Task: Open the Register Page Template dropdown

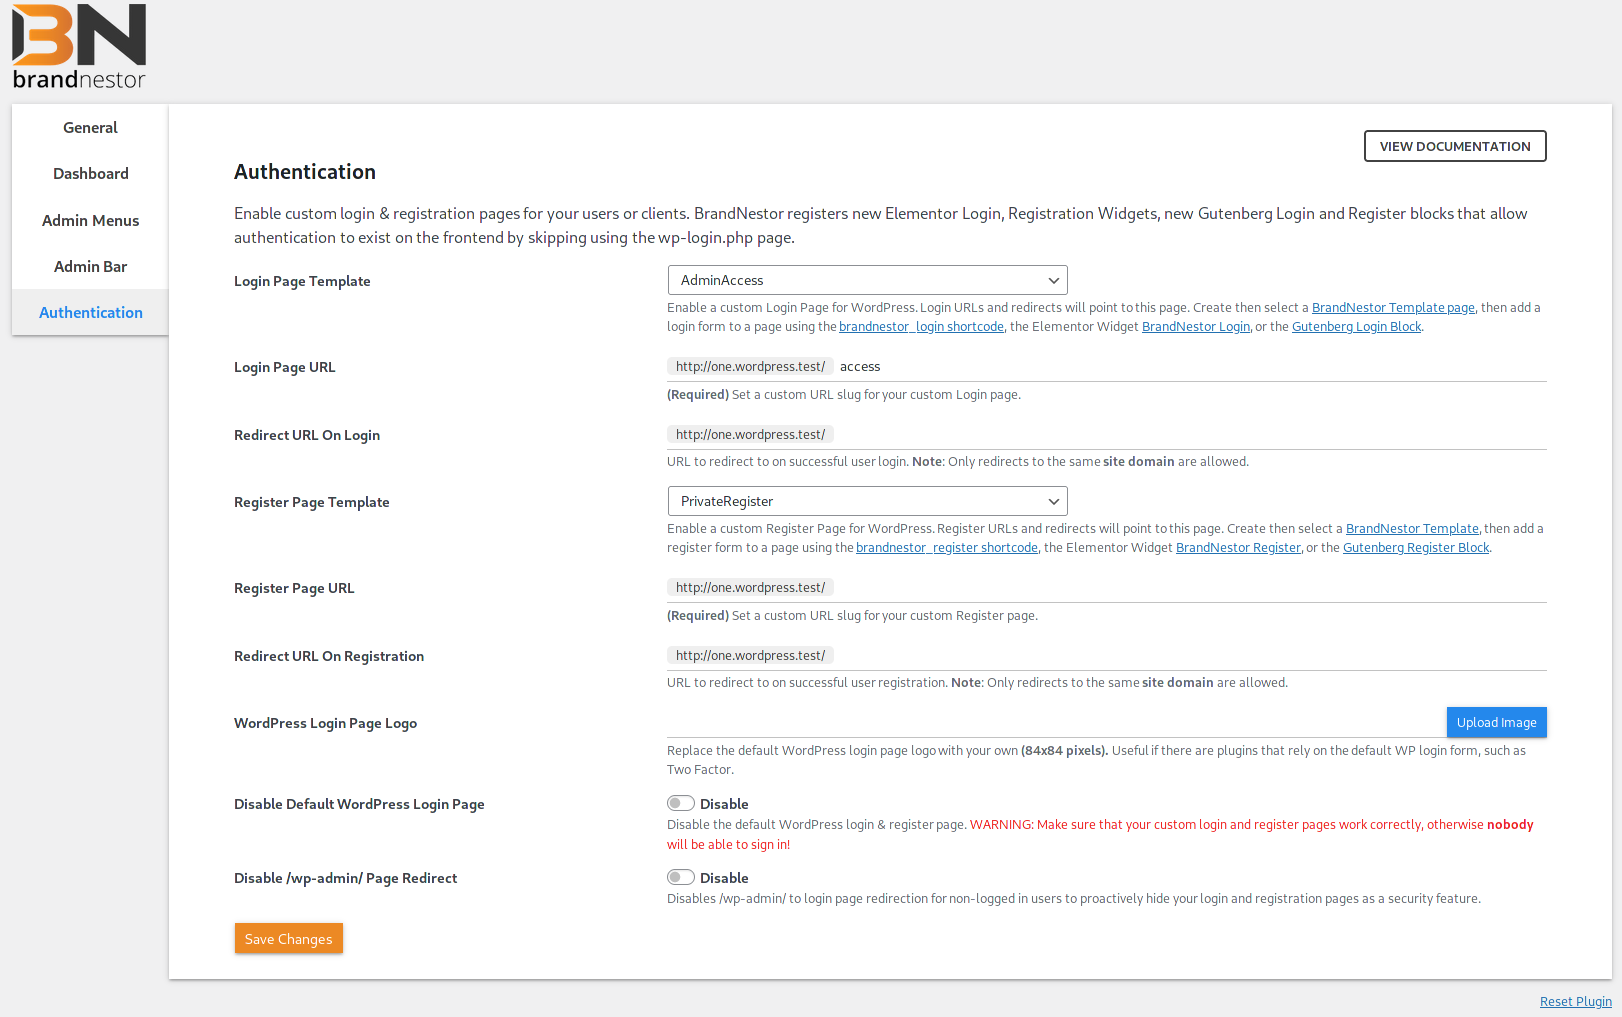Action: pos(867,501)
